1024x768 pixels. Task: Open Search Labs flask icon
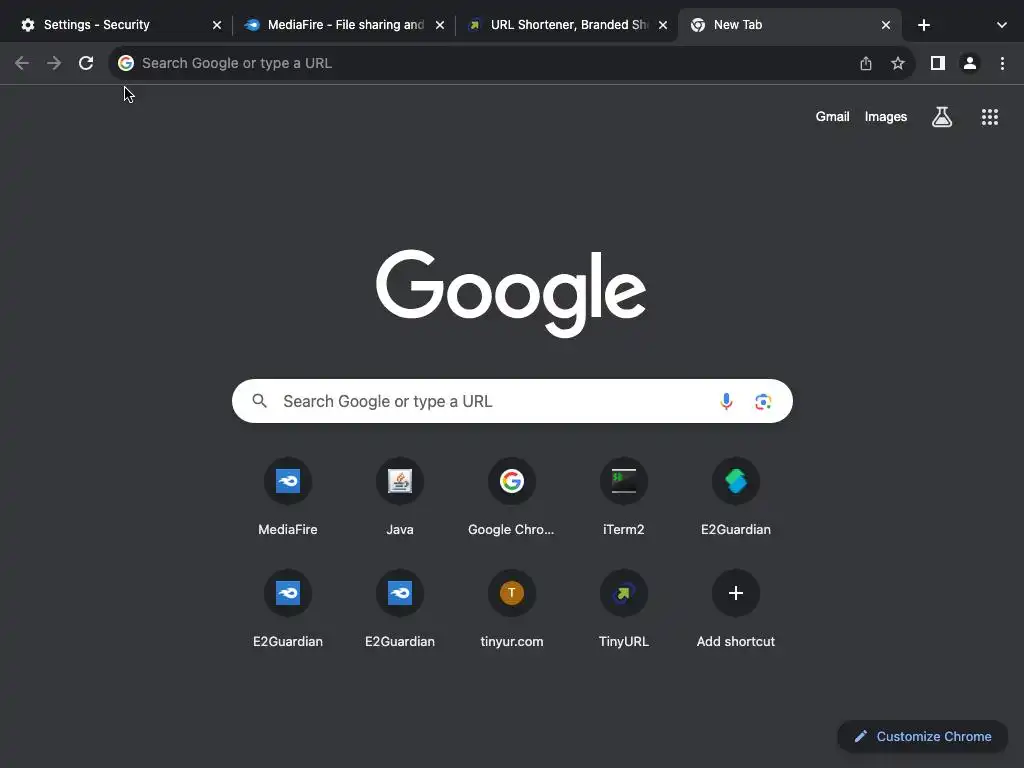pos(942,117)
